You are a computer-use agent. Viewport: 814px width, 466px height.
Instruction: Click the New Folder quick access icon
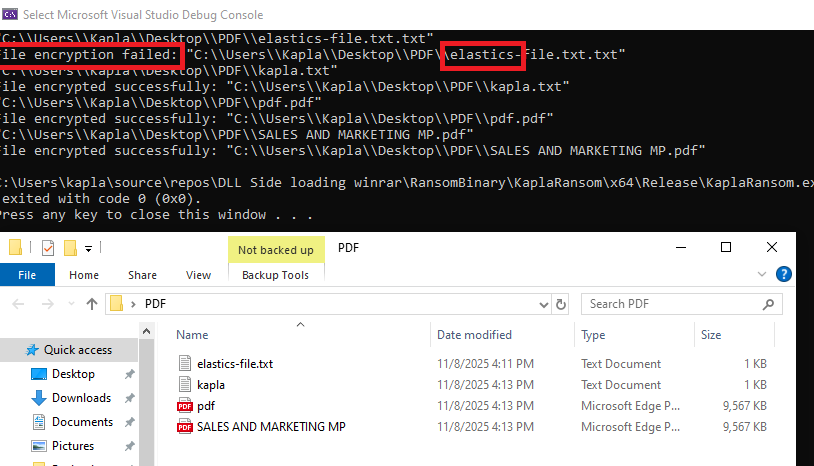(x=70, y=248)
